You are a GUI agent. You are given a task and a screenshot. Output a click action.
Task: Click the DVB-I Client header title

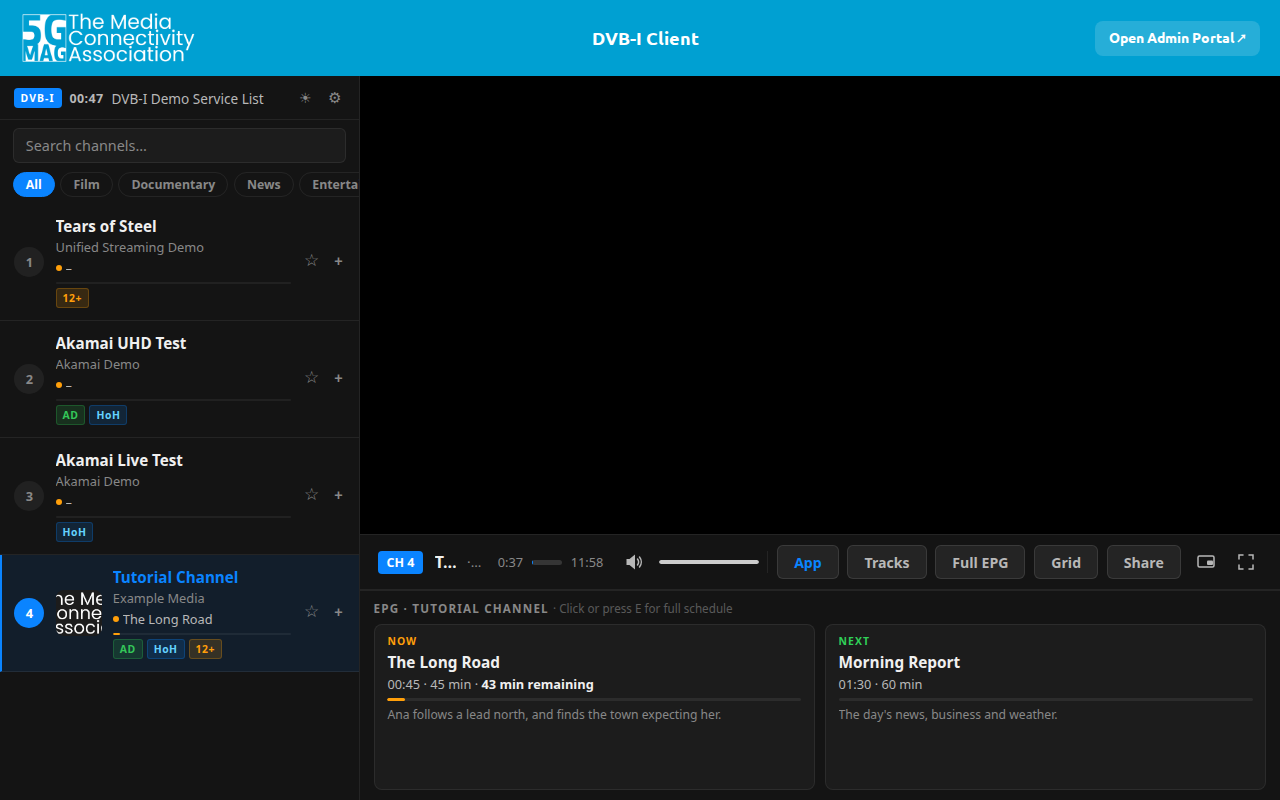pos(645,38)
